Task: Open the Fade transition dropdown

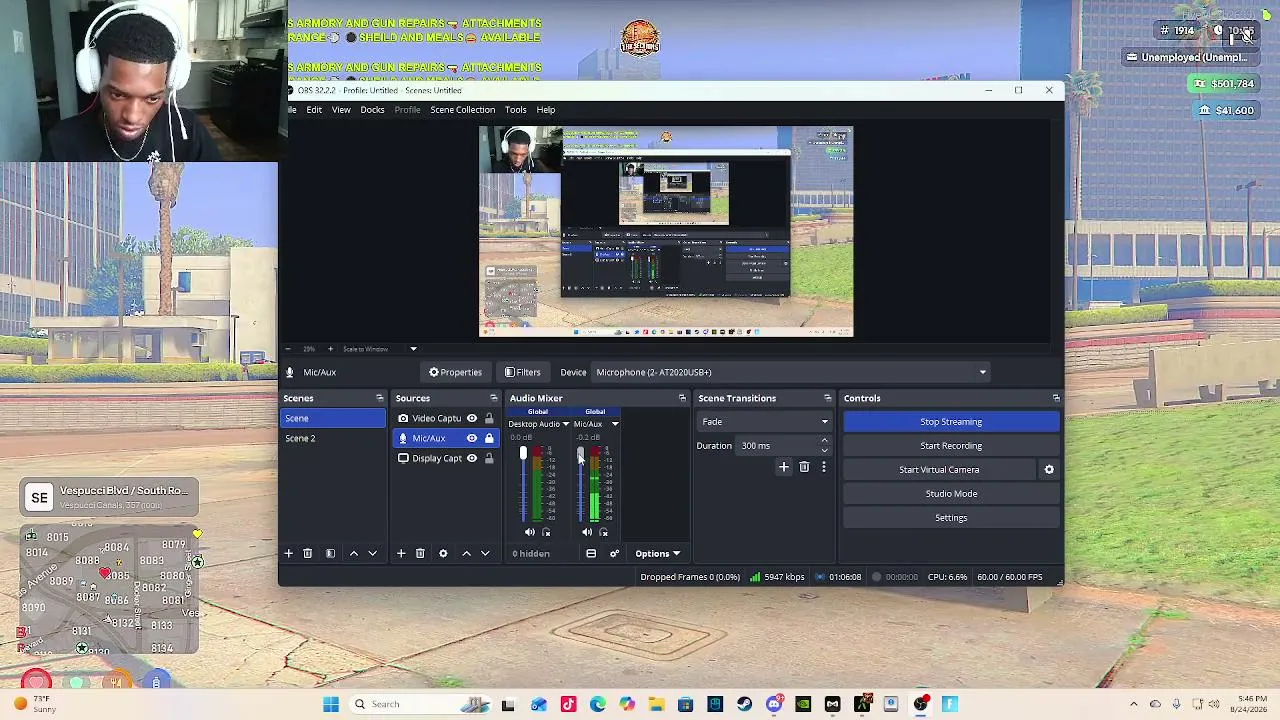Action: (x=764, y=422)
